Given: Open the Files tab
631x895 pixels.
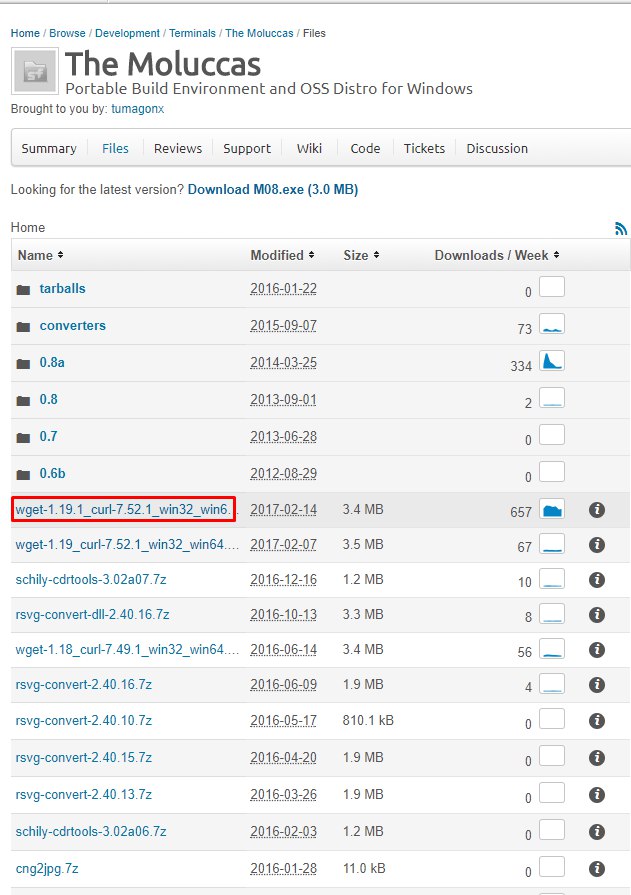Looking at the screenshot, I should [x=115, y=148].
